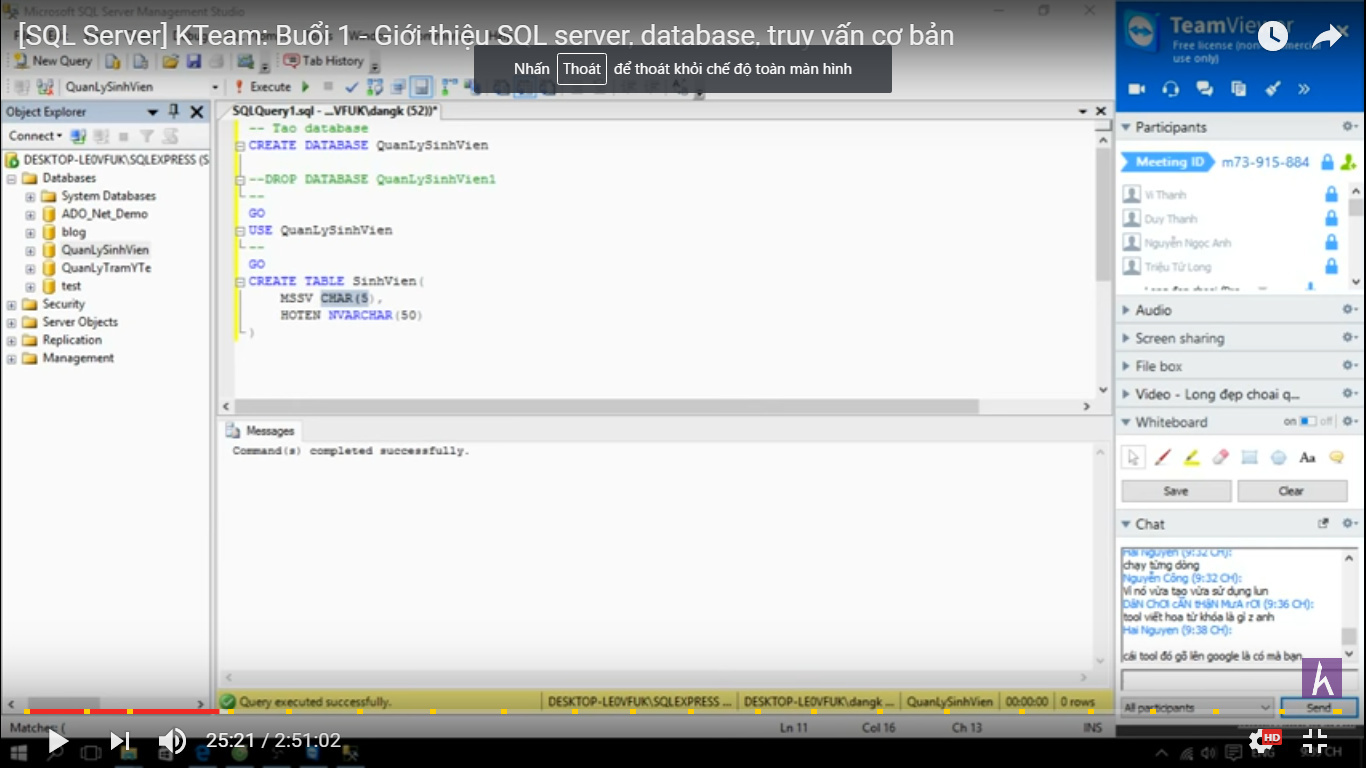
Task: Start video sharing with the camera icon
Action: (1136, 89)
